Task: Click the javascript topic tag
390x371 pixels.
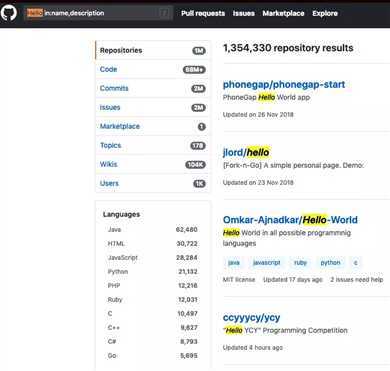Action: (267, 263)
